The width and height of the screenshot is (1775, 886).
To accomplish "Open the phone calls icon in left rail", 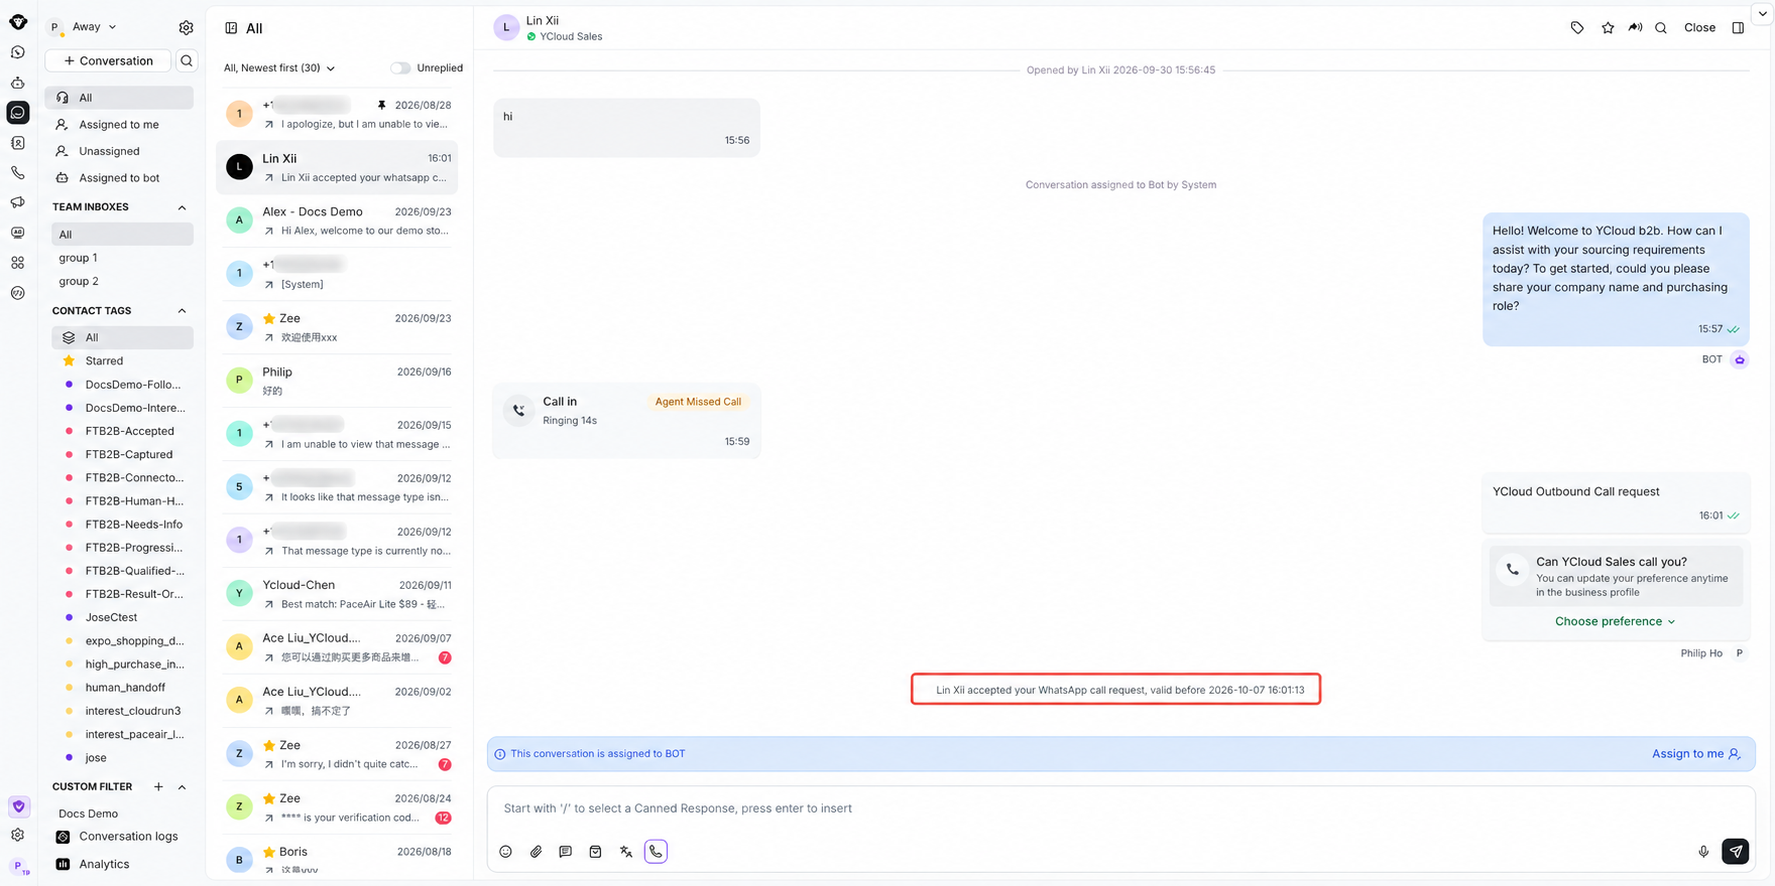I will (18, 173).
